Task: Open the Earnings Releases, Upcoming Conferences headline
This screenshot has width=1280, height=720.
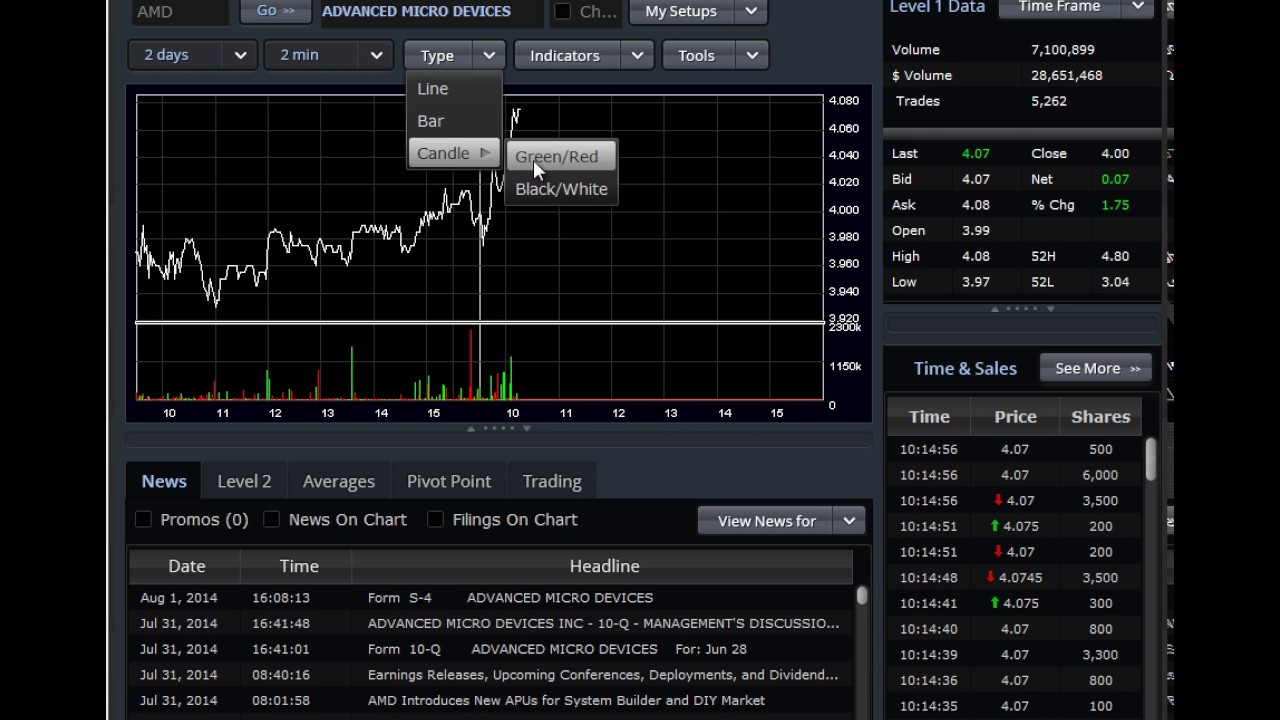Action: coord(603,675)
